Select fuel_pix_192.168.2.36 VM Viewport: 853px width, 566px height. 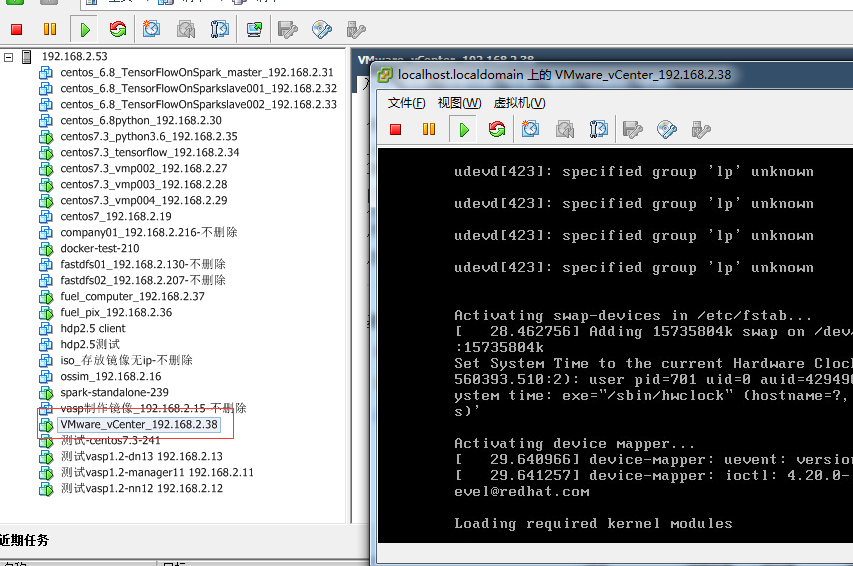click(x=116, y=312)
